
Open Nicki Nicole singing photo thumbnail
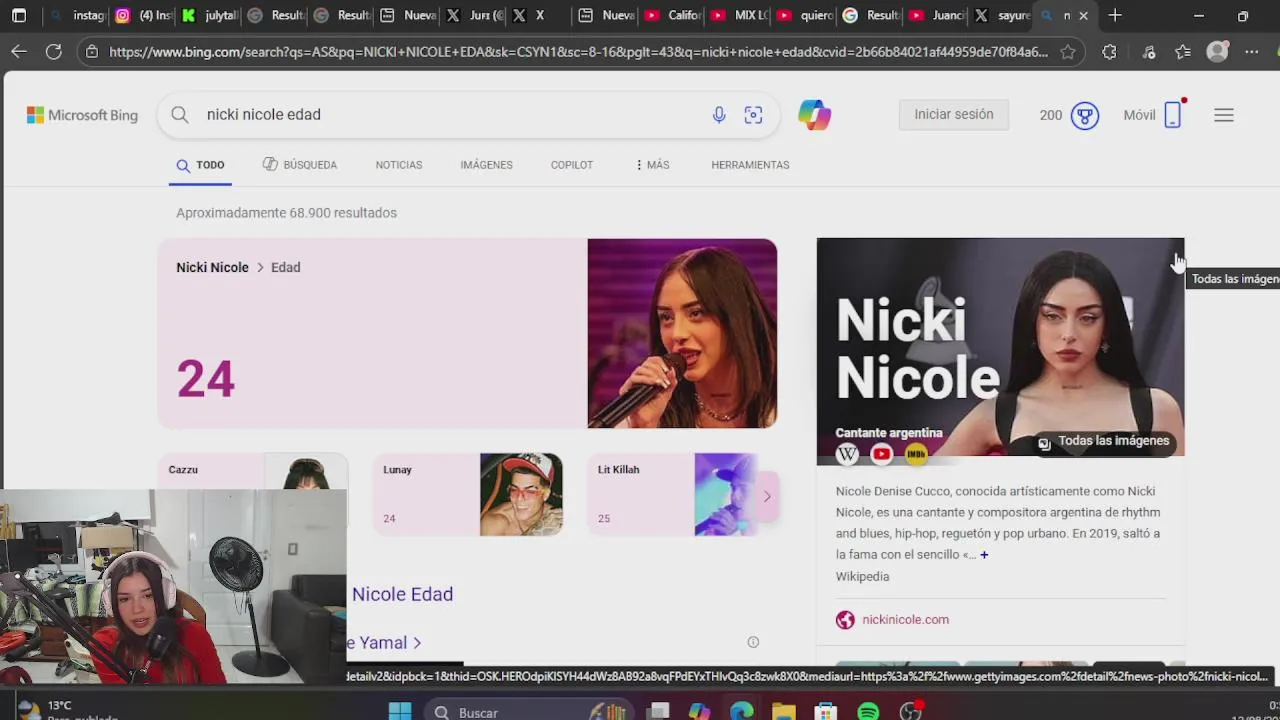[682, 333]
